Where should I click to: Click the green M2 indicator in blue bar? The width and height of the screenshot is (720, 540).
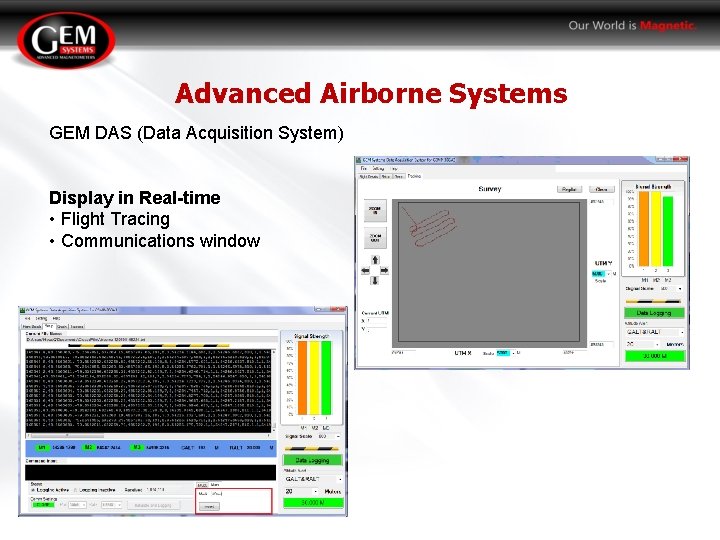88,447
